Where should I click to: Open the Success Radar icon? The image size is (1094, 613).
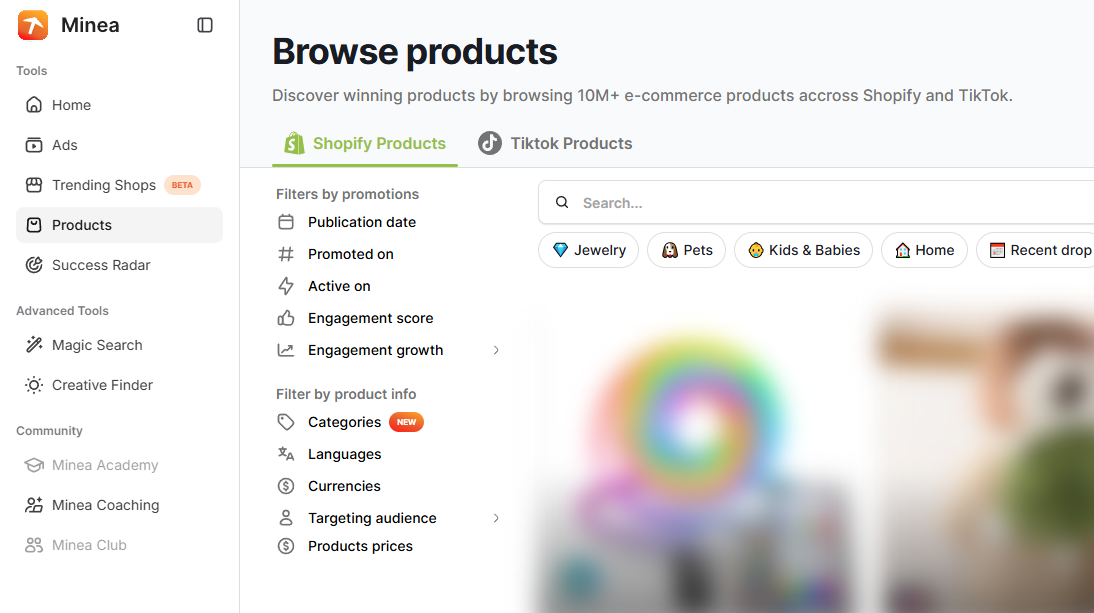point(34,265)
